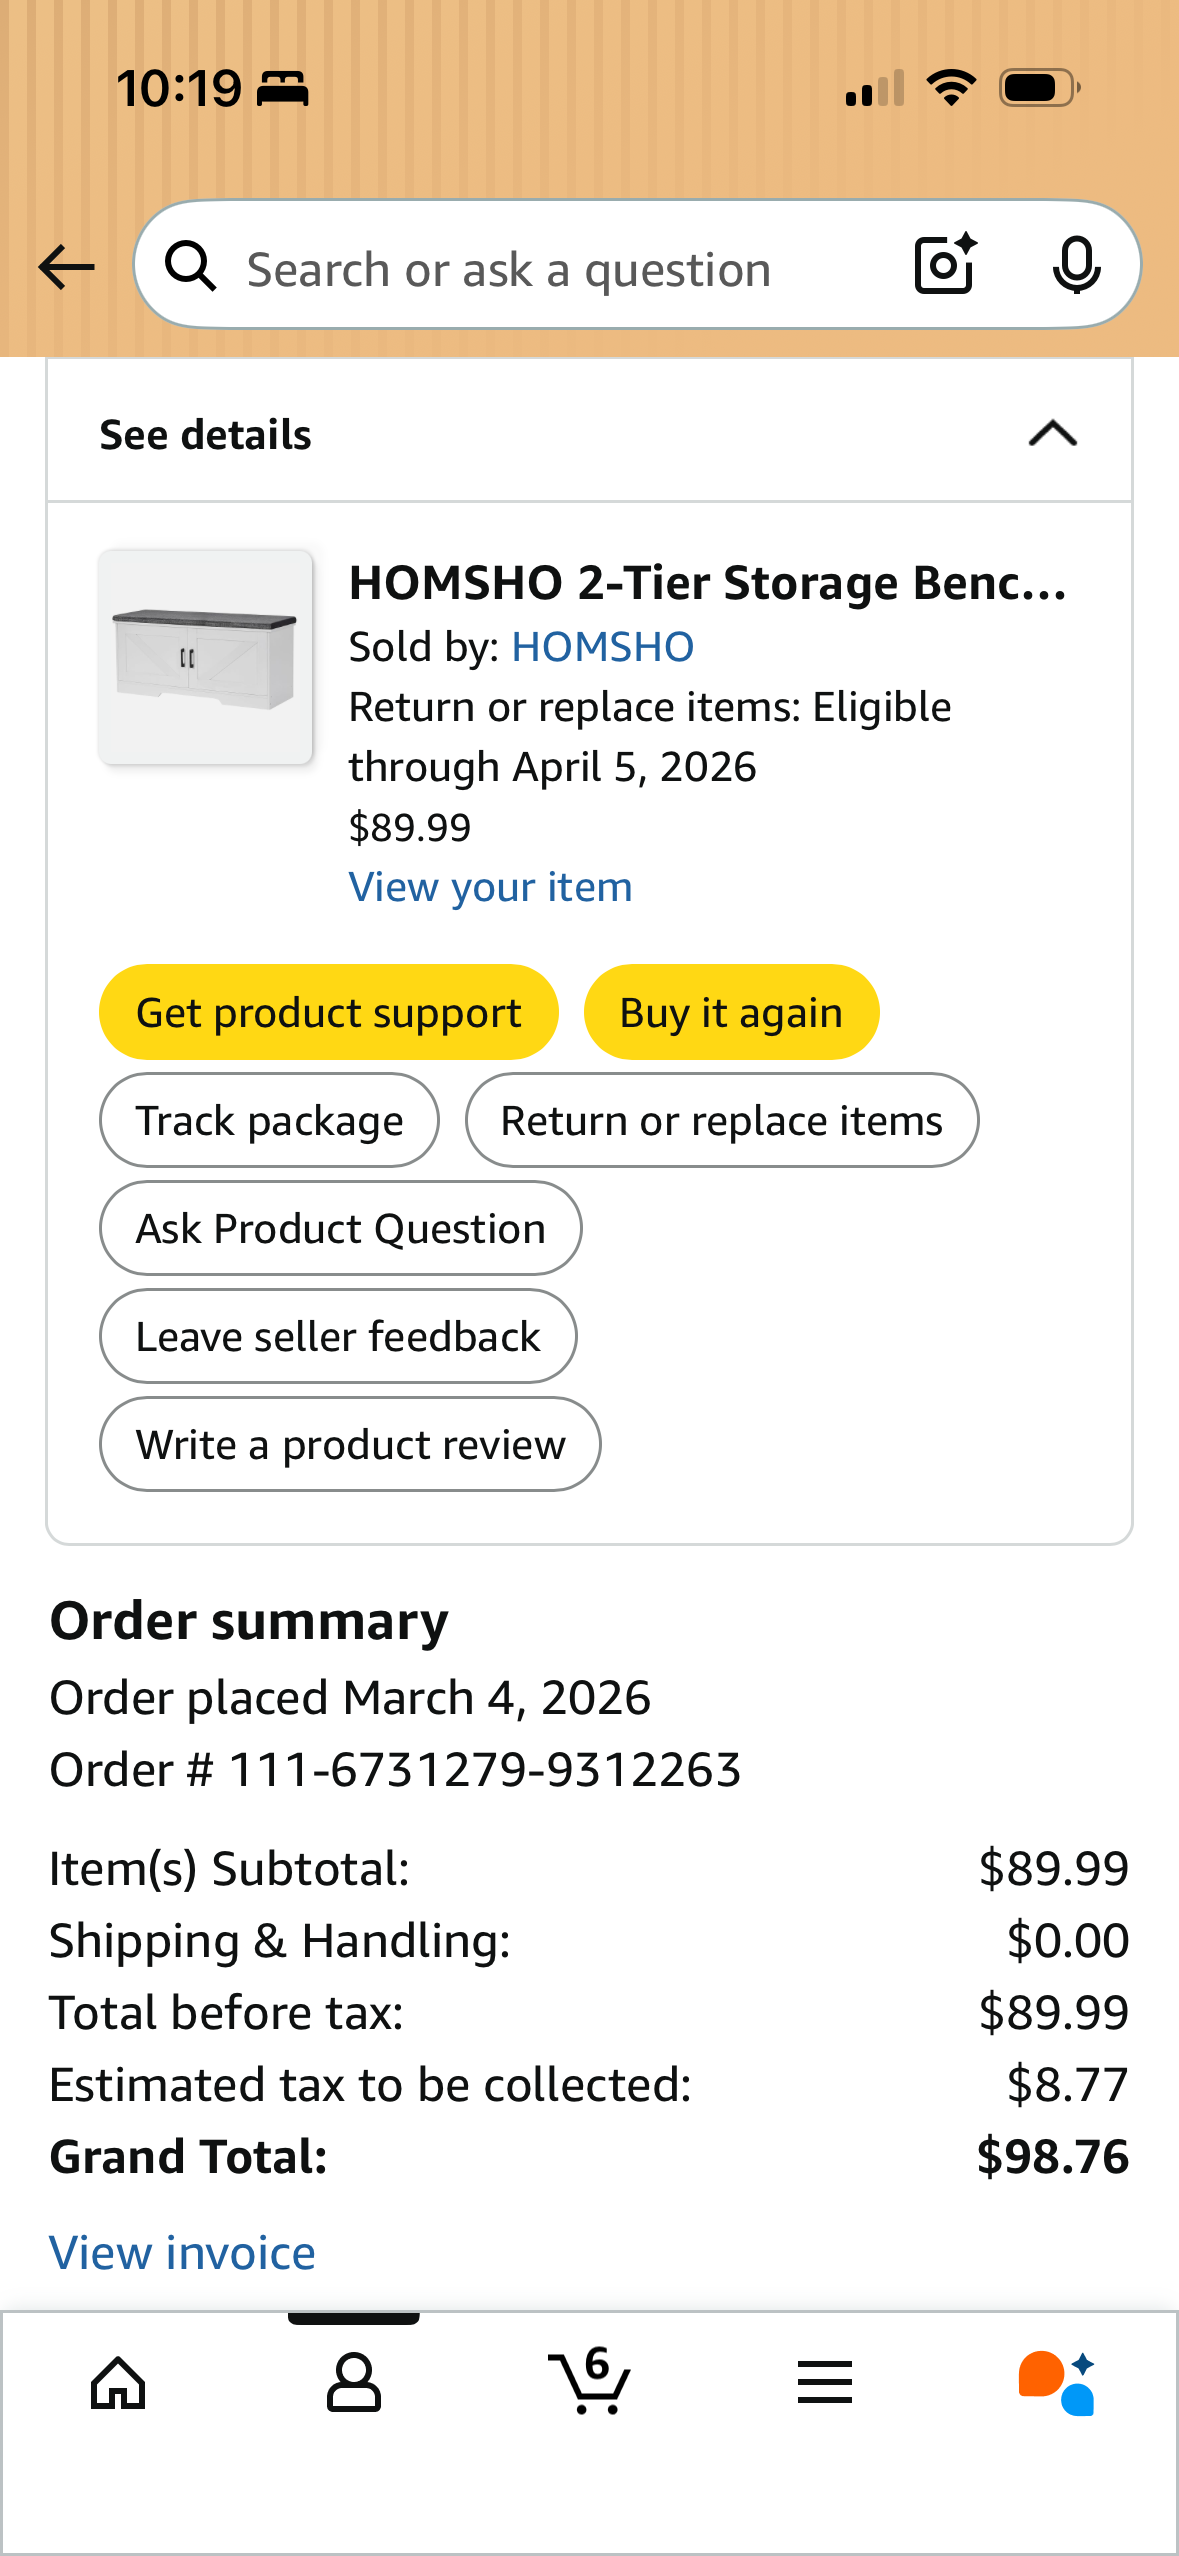This screenshot has width=1179, height=2556.
Task: Tap Write a product review button
Action: [x=350, y=1444]
